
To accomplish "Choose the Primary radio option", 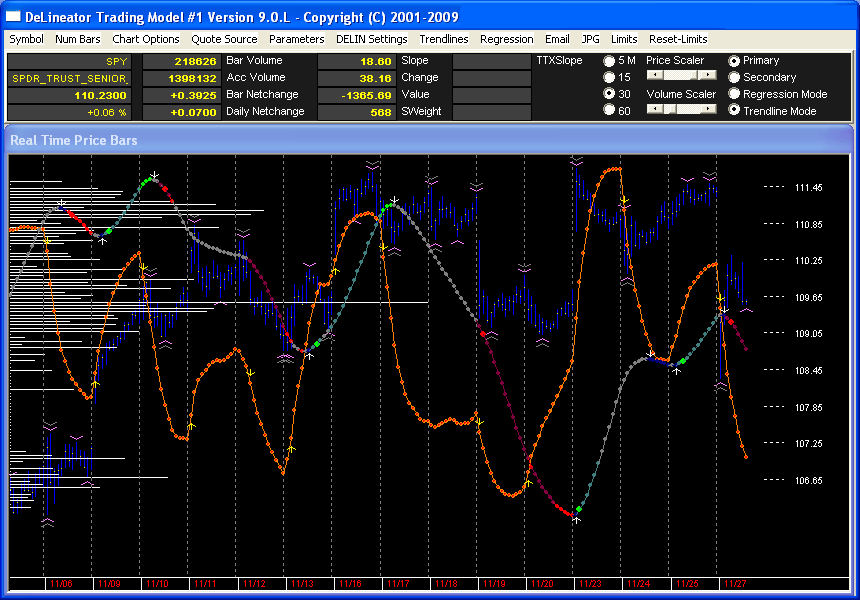I will pyautogui.click(x=734, y=61).
